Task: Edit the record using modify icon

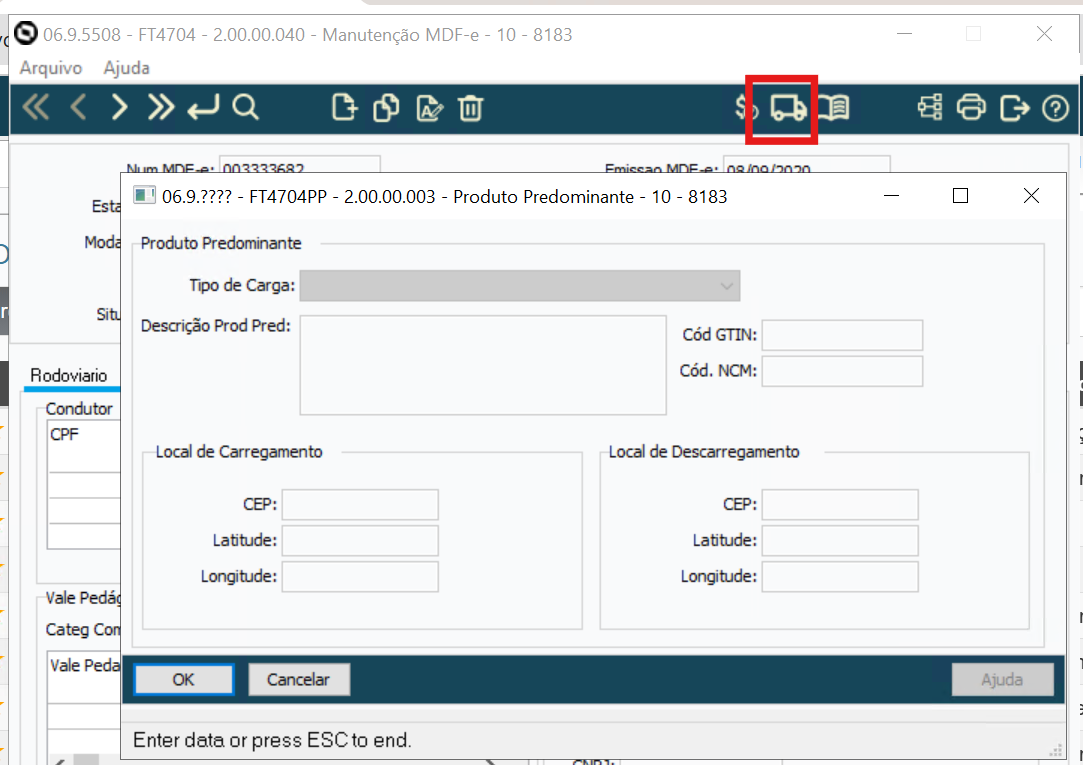Action: click(x=429, y=108)
